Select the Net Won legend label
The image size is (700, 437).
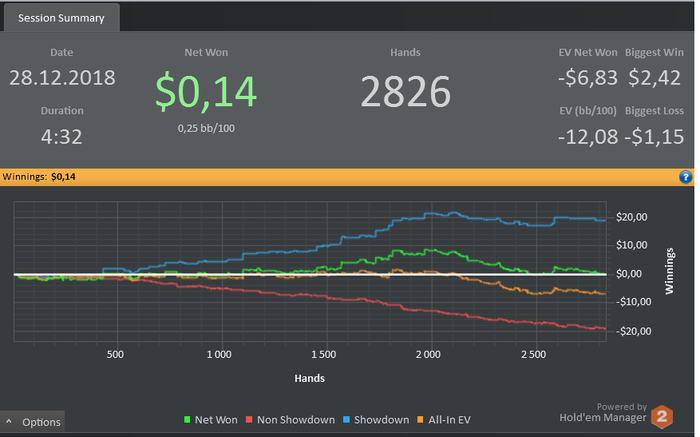coord(216,420)
